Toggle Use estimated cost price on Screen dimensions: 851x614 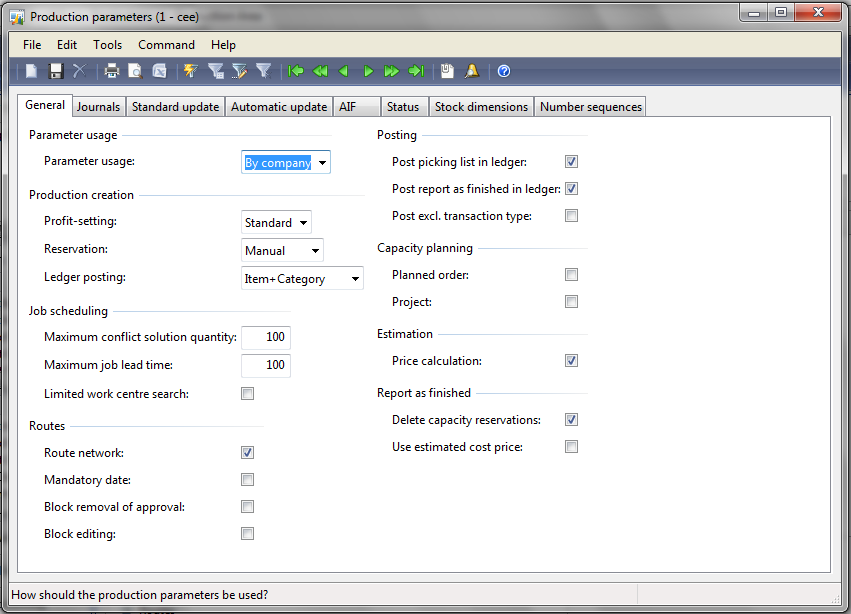pyautogui.click(x=571, y=446)
